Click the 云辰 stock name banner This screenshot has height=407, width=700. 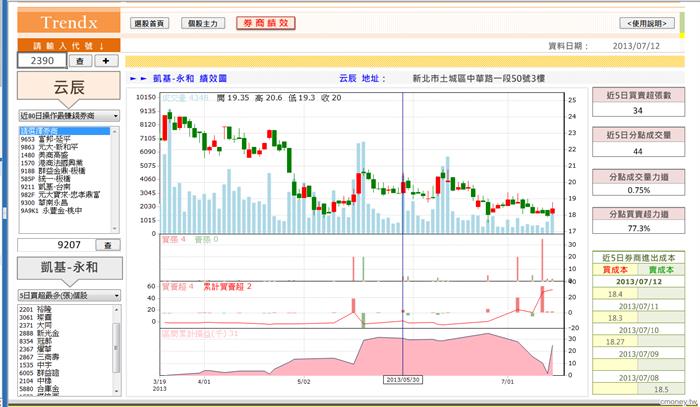point(69,87)
